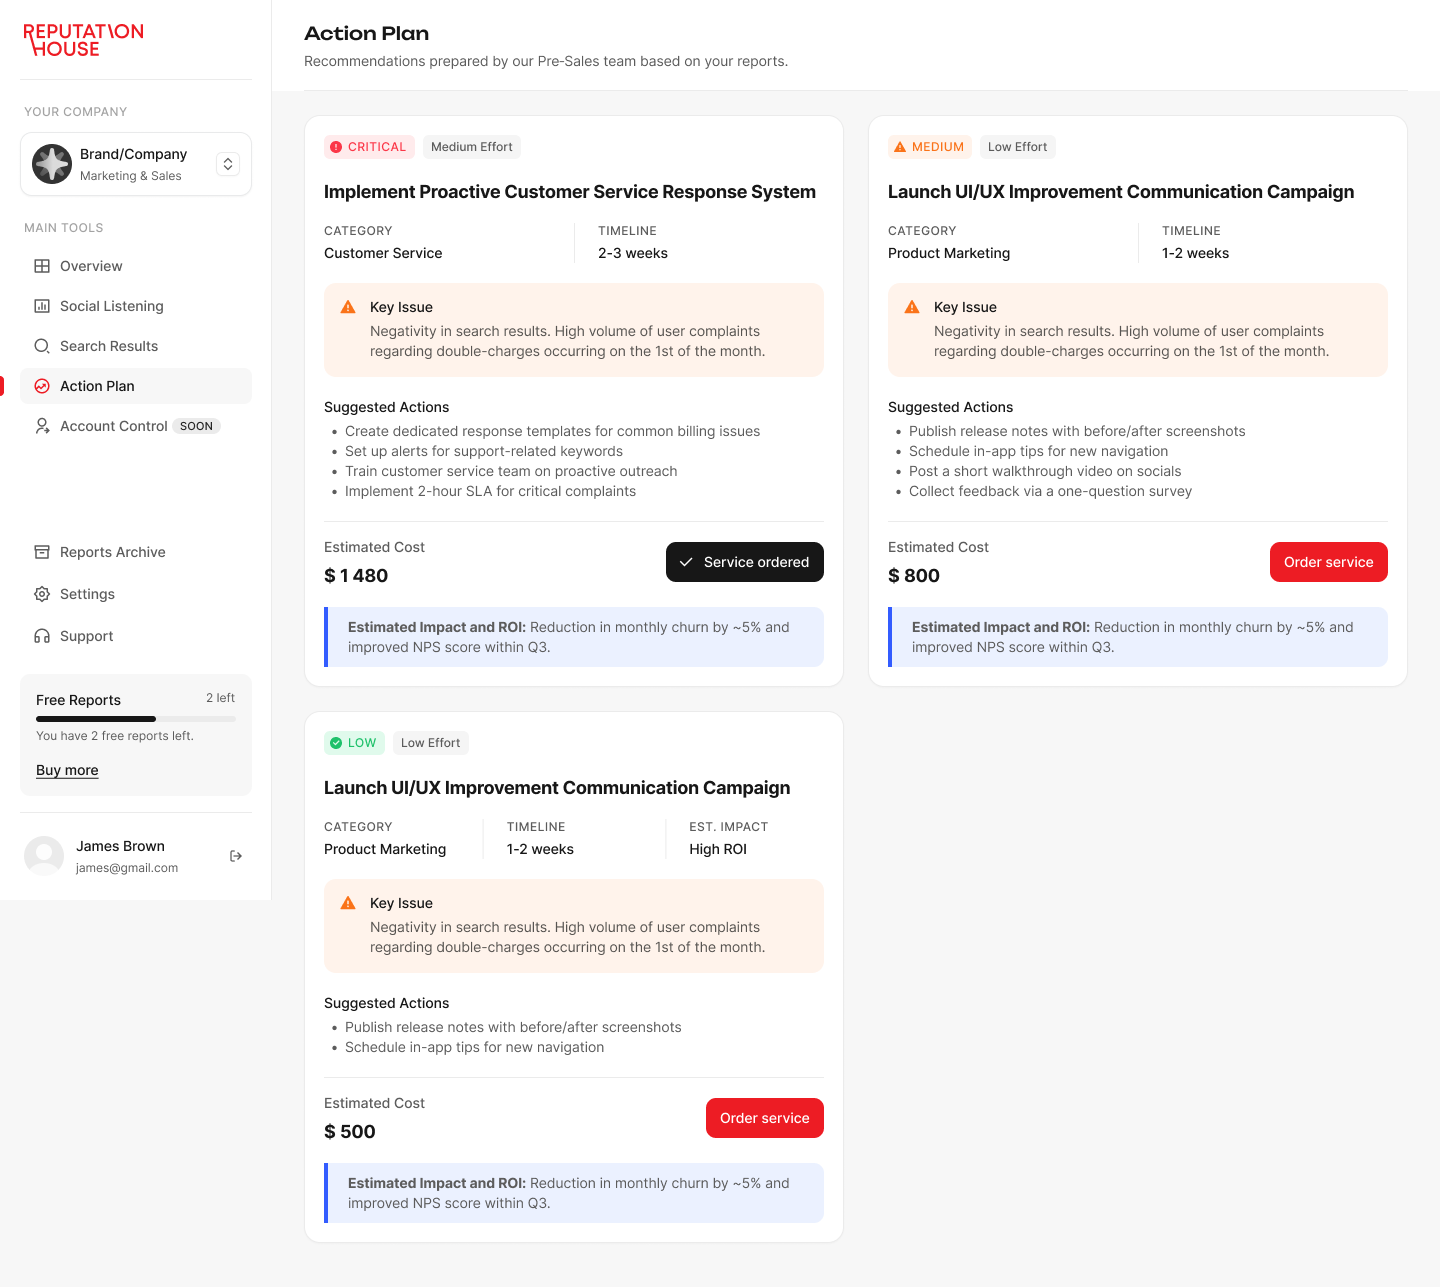The width and height of the screenshot is (1440, 1287).
Task: Click the Reports Archive box icon
Action: [x=42, y=552]
